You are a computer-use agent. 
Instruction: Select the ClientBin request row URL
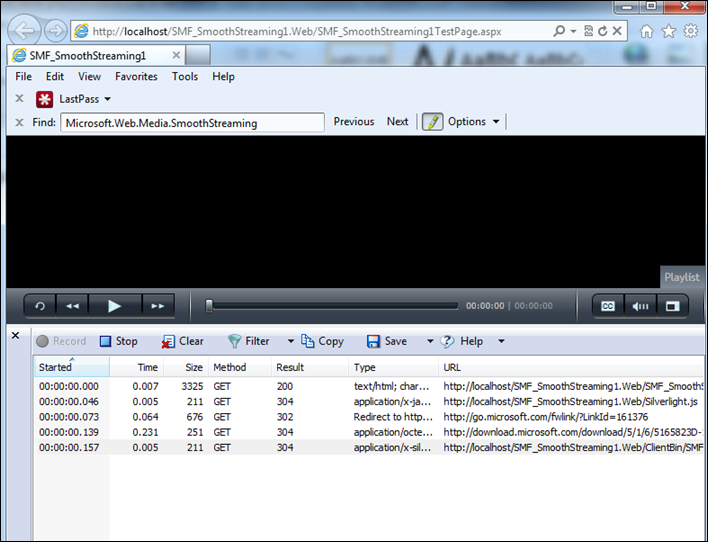click(x=573, y=448)
